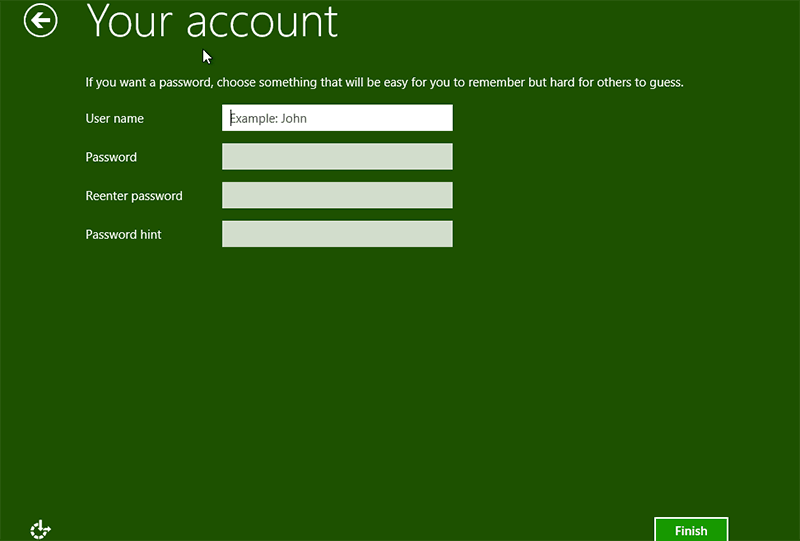Click the "Password hint" label
Image resolution: width=800 pixels, height=541 pixels.
[x=123, y=235]
